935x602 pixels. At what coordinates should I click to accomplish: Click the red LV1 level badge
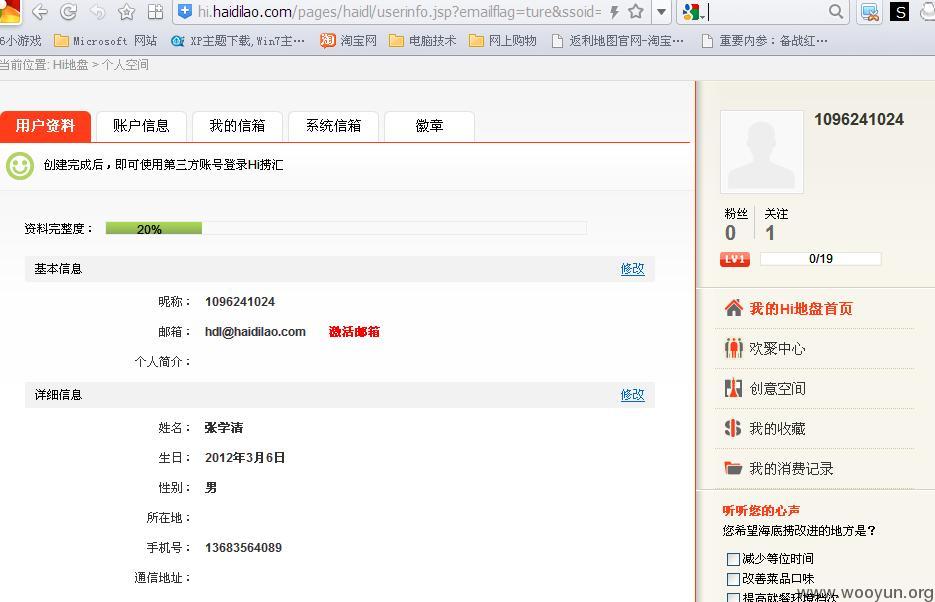coord(735,259)
